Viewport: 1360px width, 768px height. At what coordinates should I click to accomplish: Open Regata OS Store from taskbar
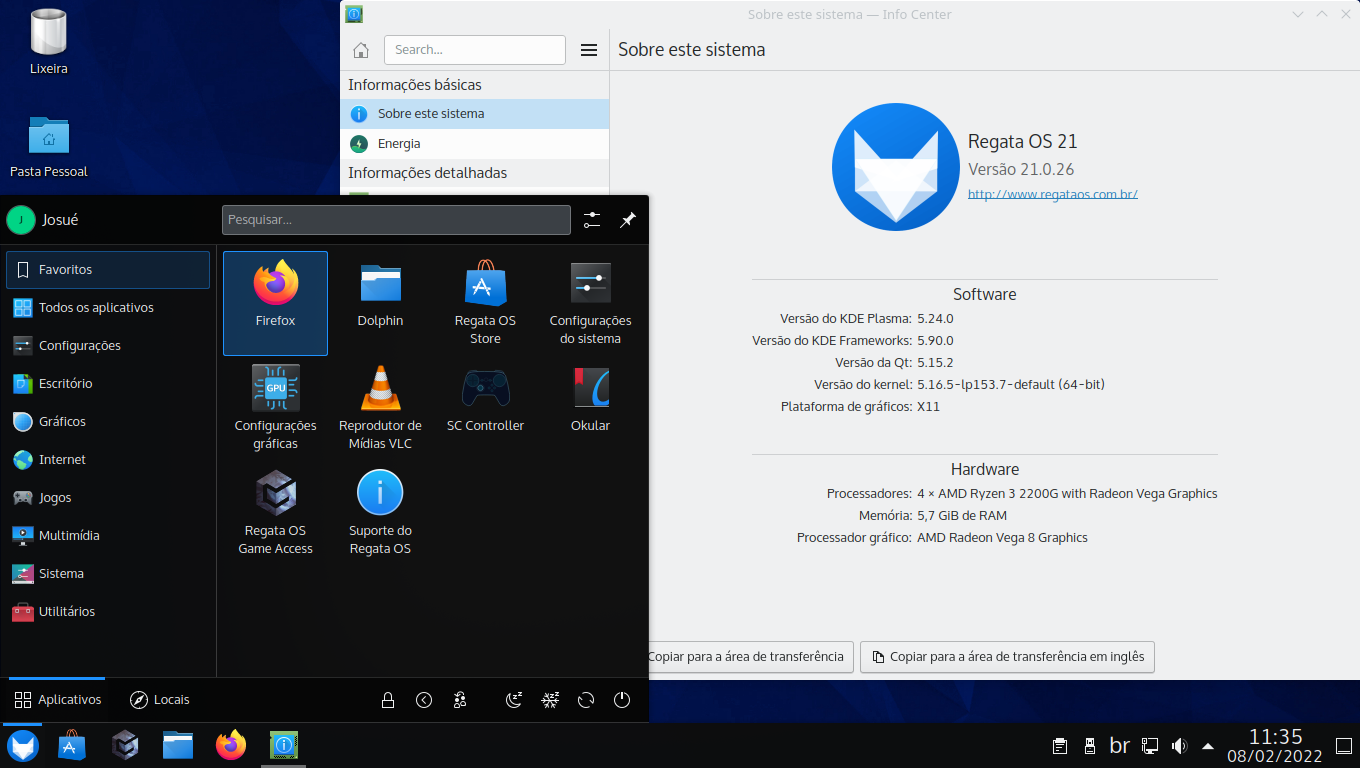click(71, 745)
